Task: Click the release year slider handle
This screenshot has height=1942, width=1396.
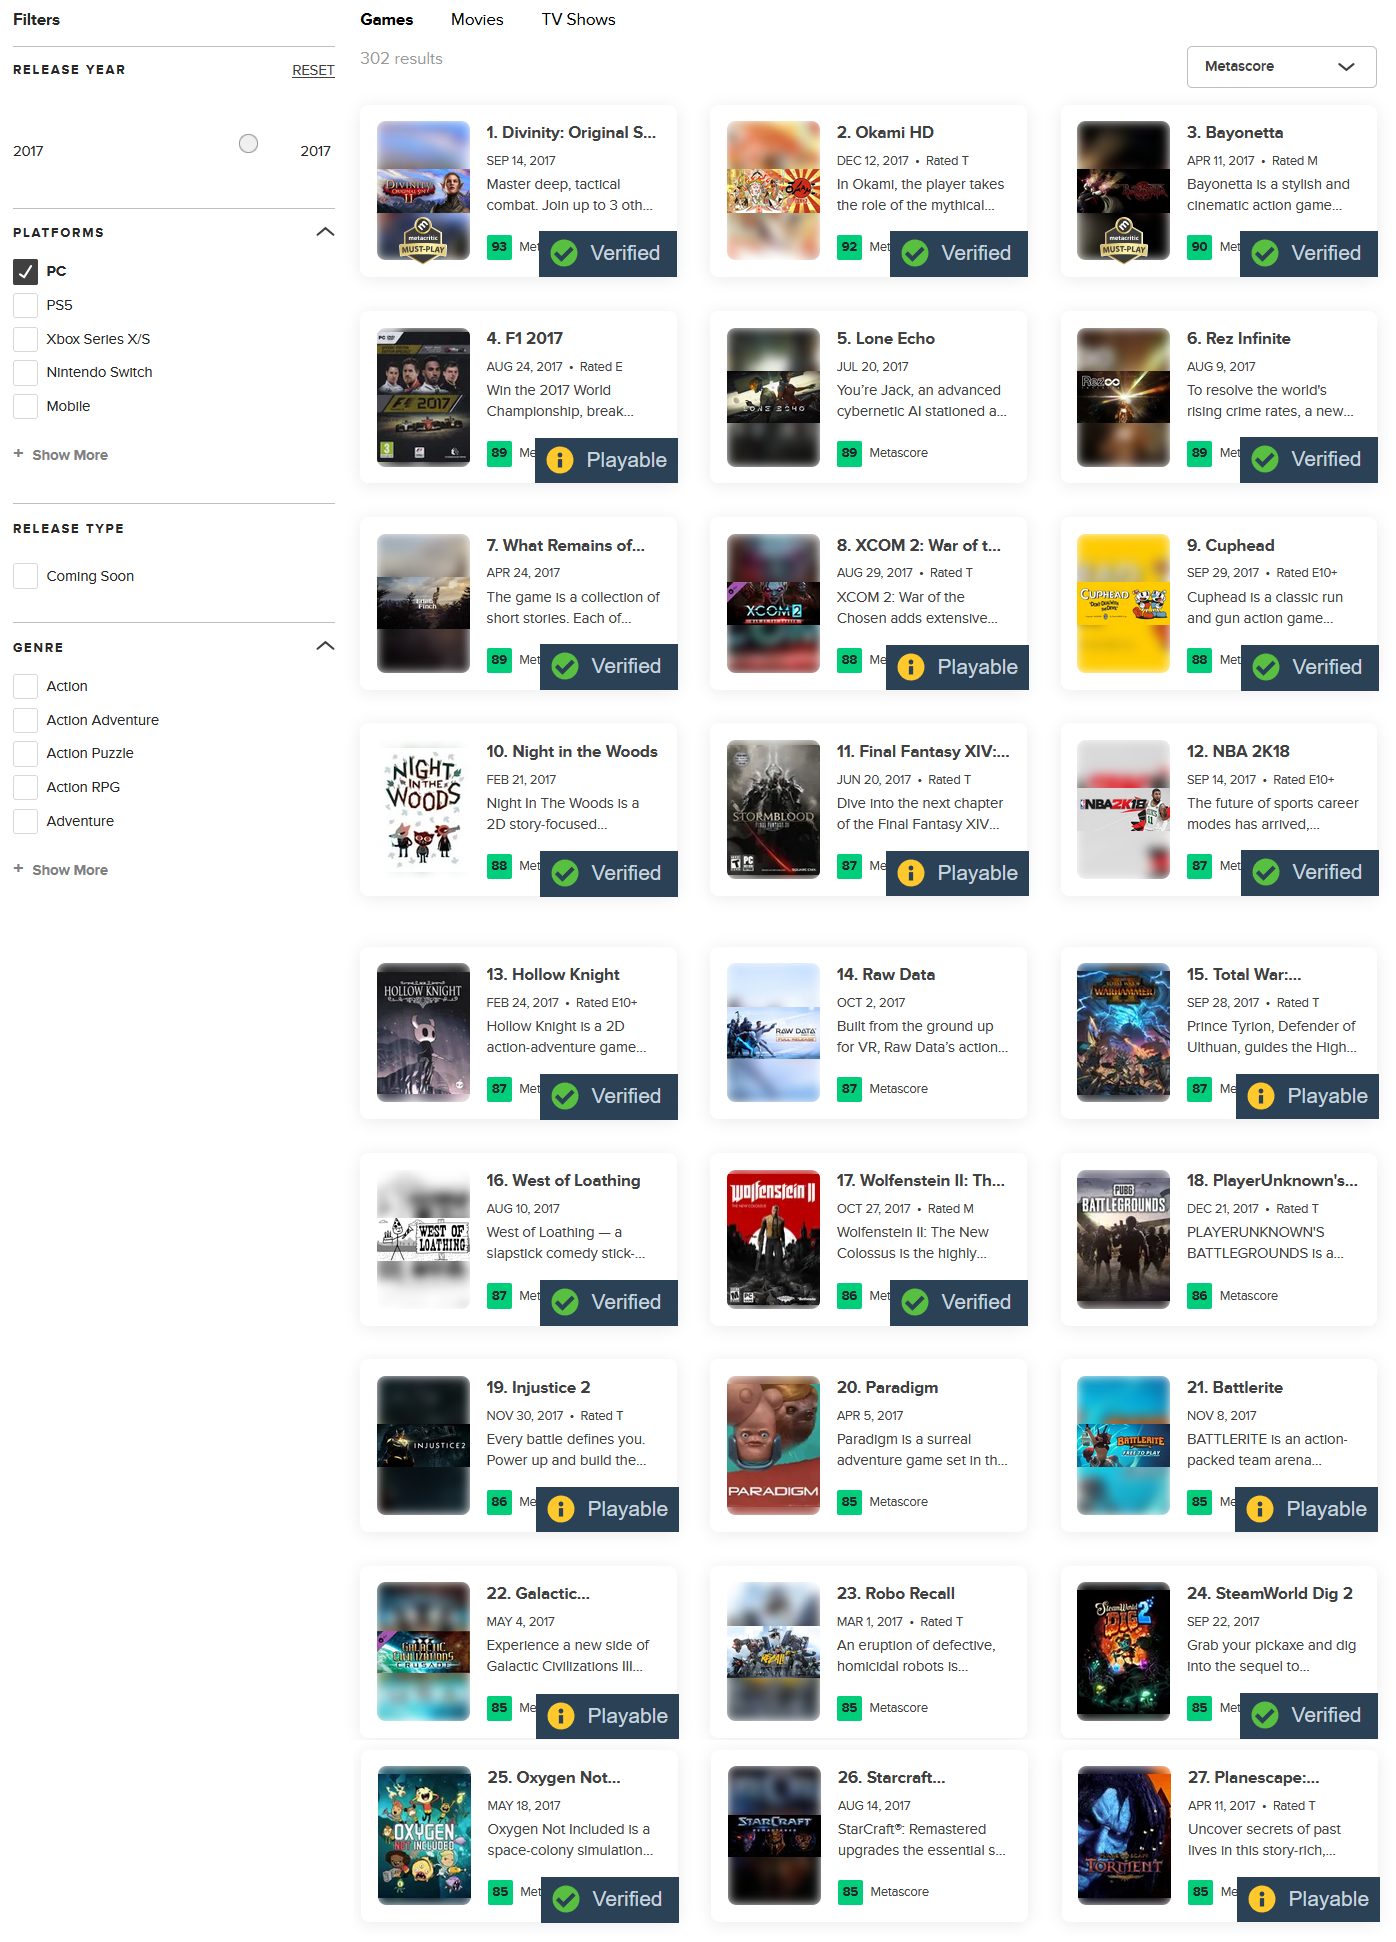Action: (x=249, y=144)
